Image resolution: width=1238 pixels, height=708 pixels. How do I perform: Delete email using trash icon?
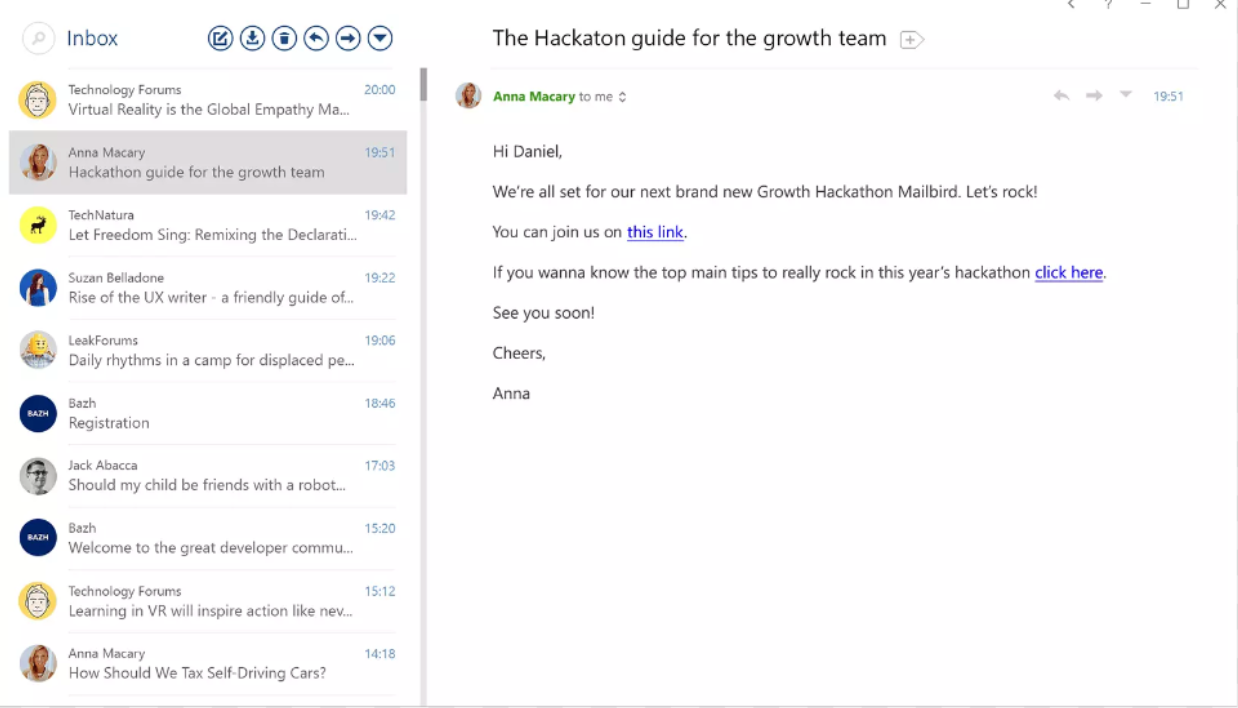pyautogui.click(x=284, y=39)
